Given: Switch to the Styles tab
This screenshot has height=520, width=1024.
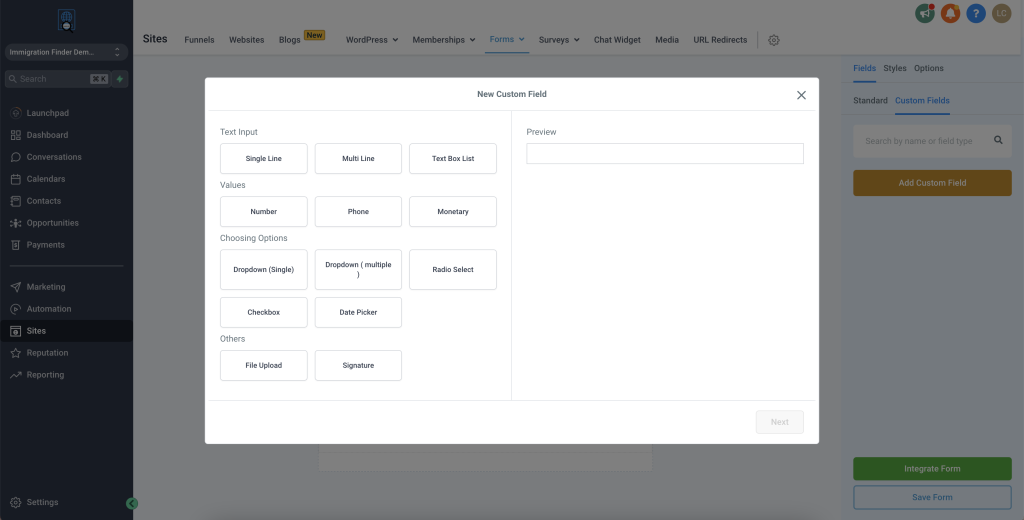Looking at the screenshot, I should click(x=895, y=68).
